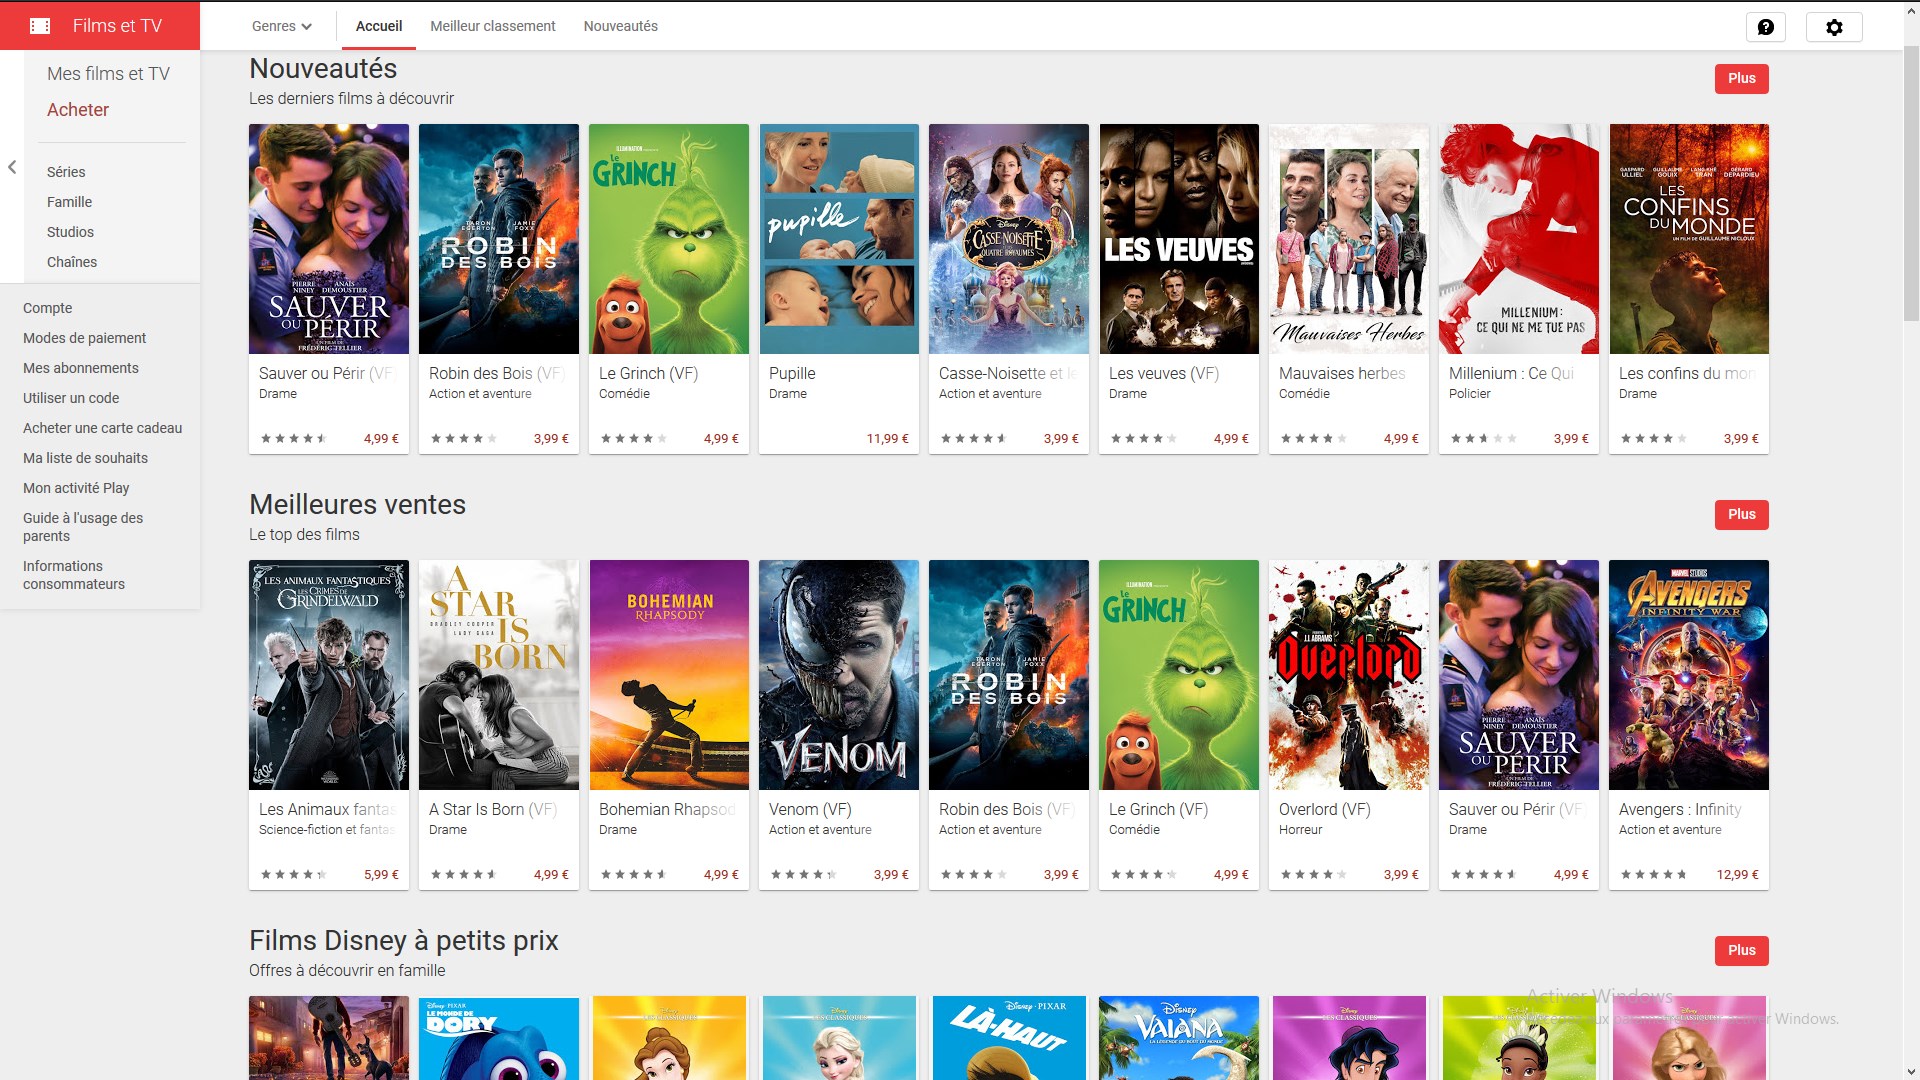This screenshot has height=1080, width=1920.
Task: Collapse the sidebar with the left chevron
Action: [12, 167]
